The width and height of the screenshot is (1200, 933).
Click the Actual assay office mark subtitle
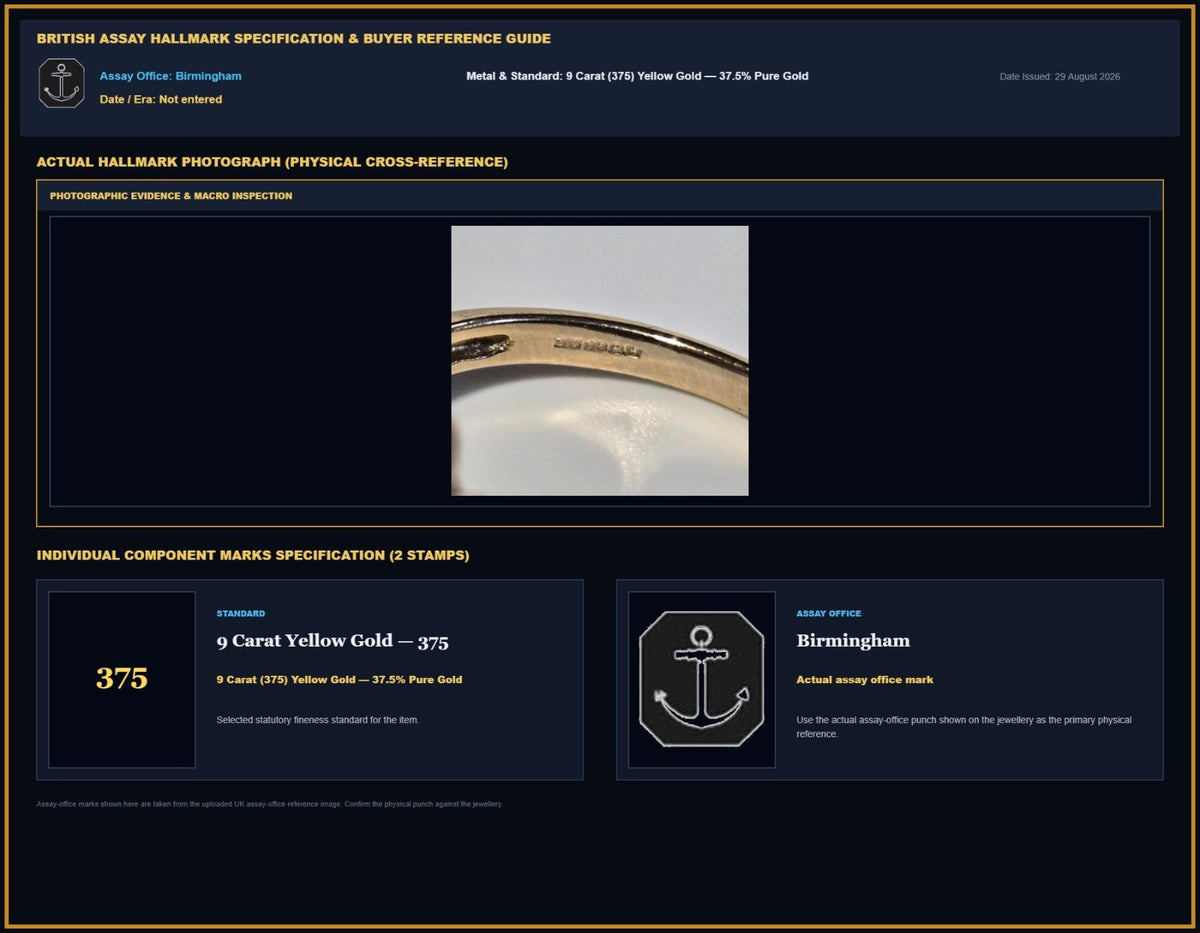865,680
